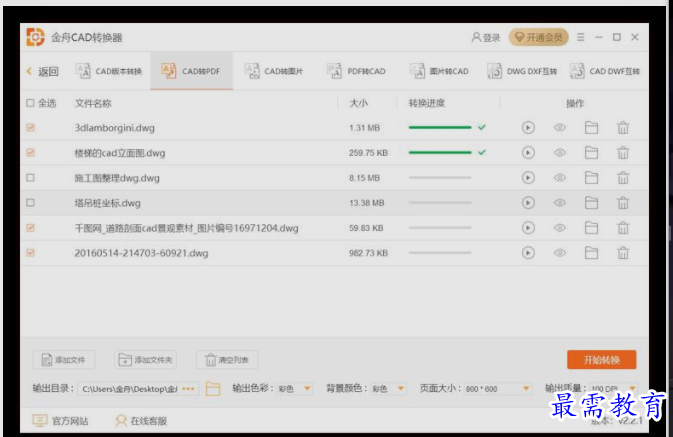The image size is (673, 437).
Task: Open output folder for 20160514-214703-60921.dwg
Action: point(591,253)
